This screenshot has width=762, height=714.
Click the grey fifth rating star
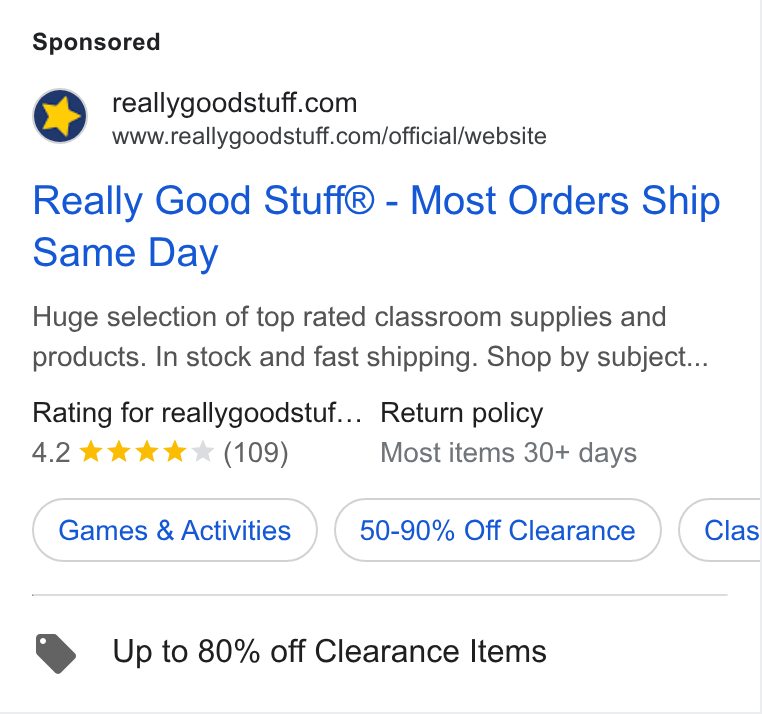[x=203, y=452]
